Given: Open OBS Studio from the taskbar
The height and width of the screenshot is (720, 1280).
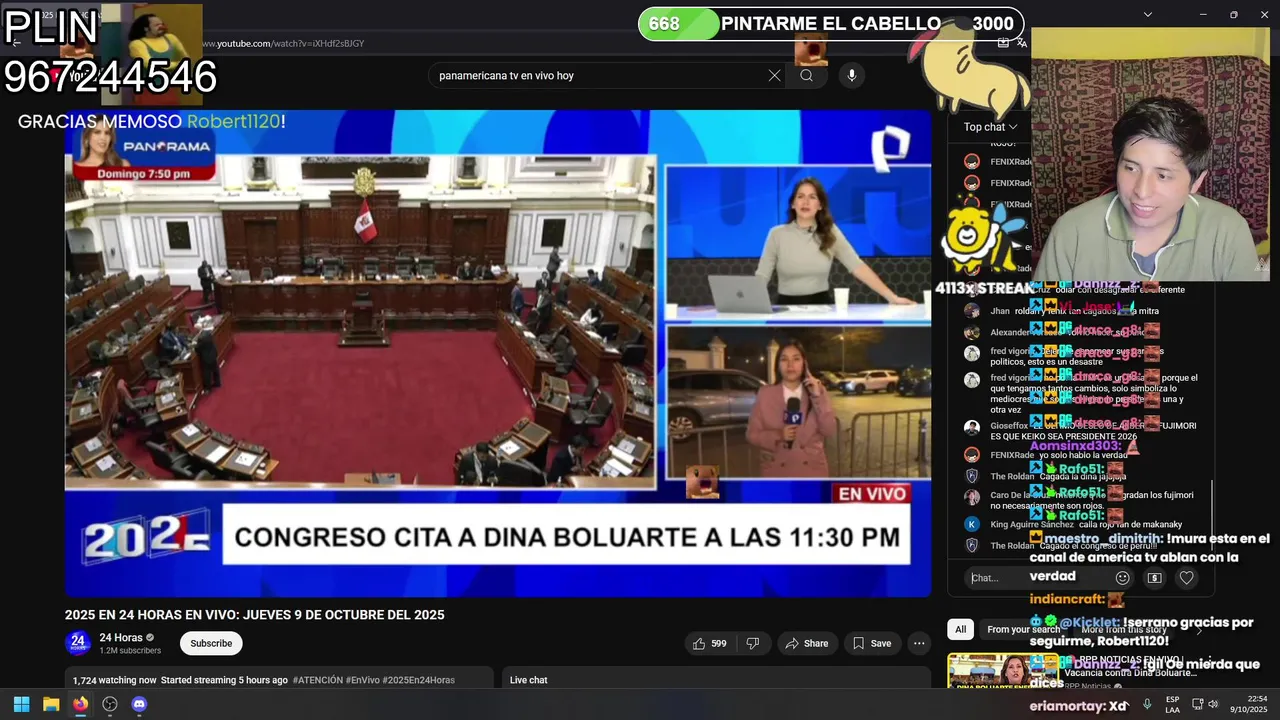Looking at the screenshot, I should pyautogui.click(x=110, y=704).
